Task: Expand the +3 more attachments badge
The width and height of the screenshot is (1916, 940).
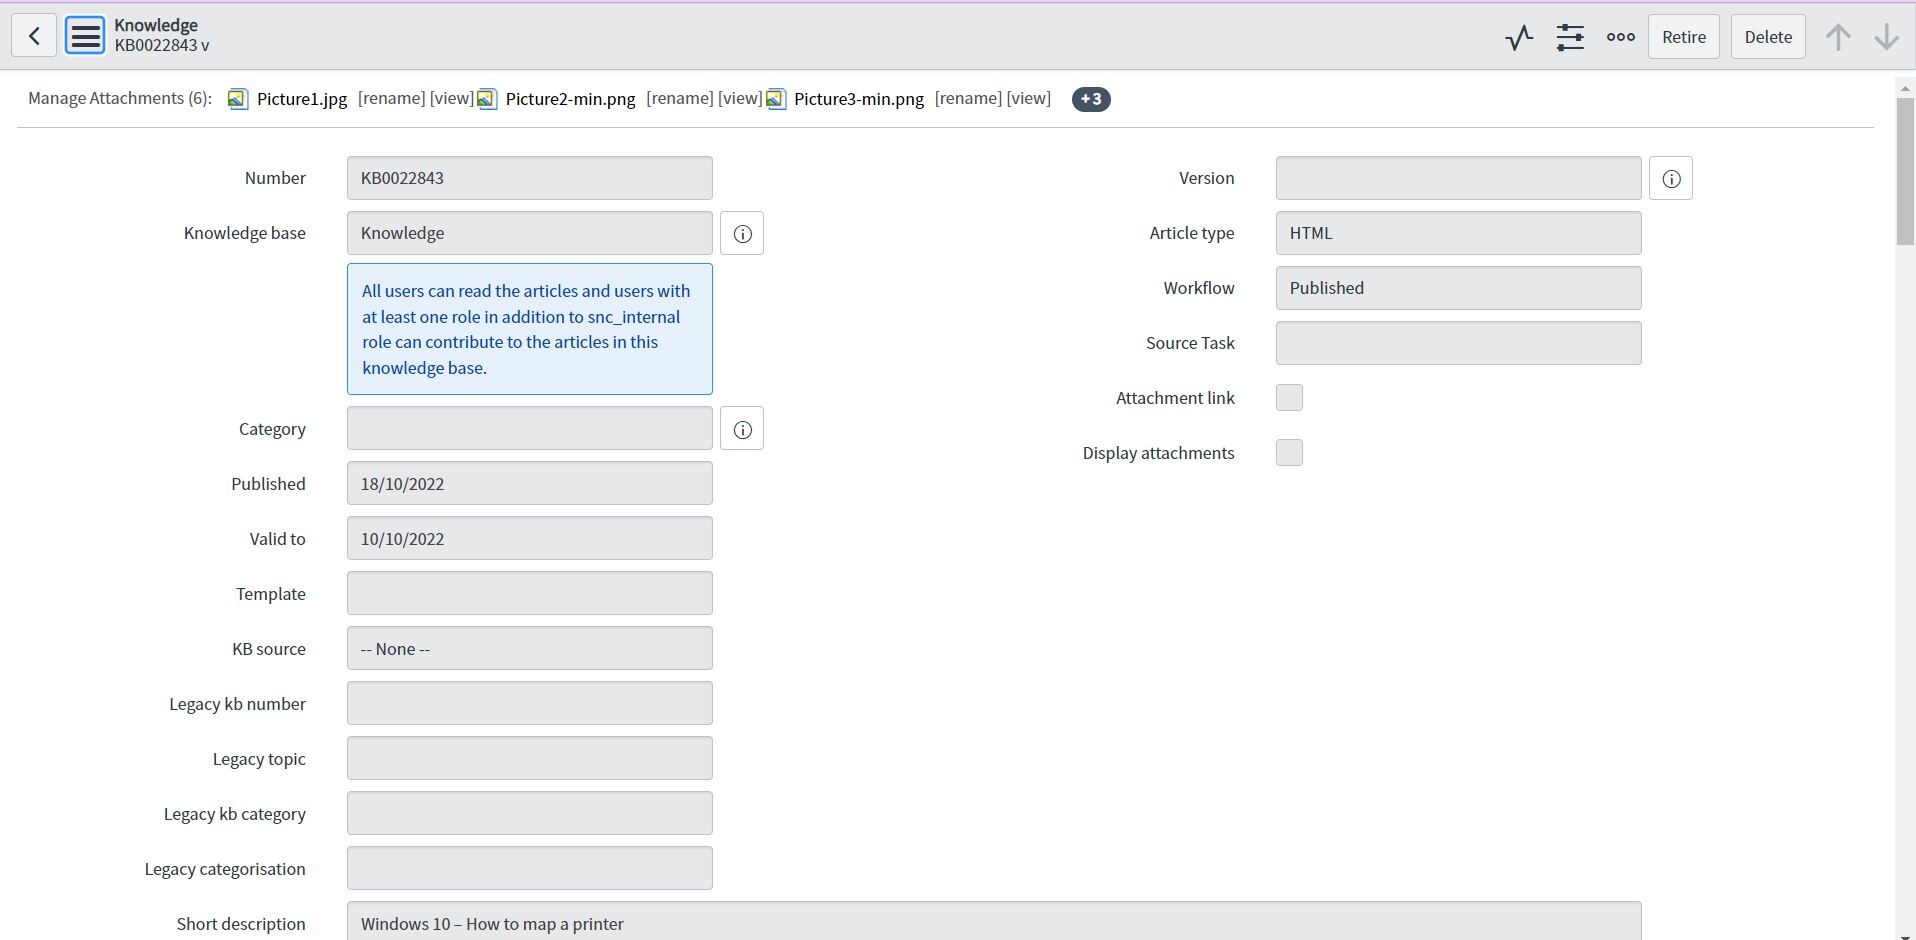Action: pos(1091,99)
